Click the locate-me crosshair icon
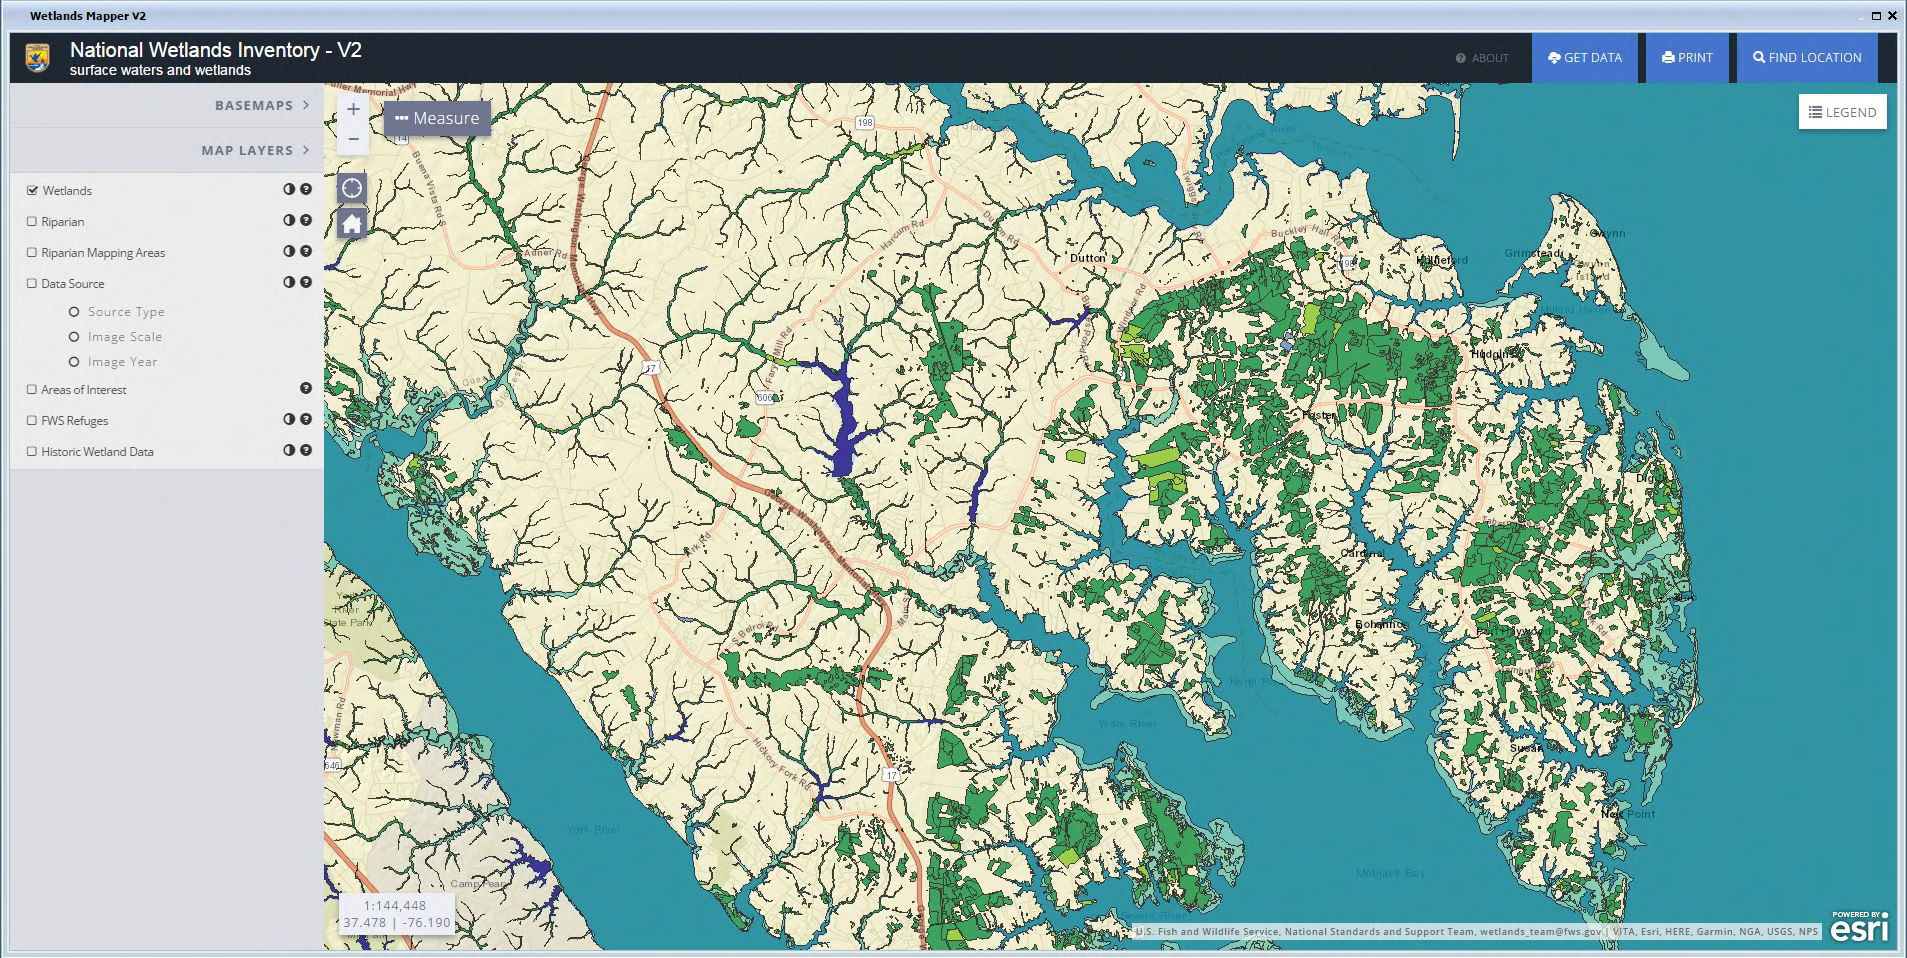The height and width of the screenshot is (958, 1907). point(352,188)
